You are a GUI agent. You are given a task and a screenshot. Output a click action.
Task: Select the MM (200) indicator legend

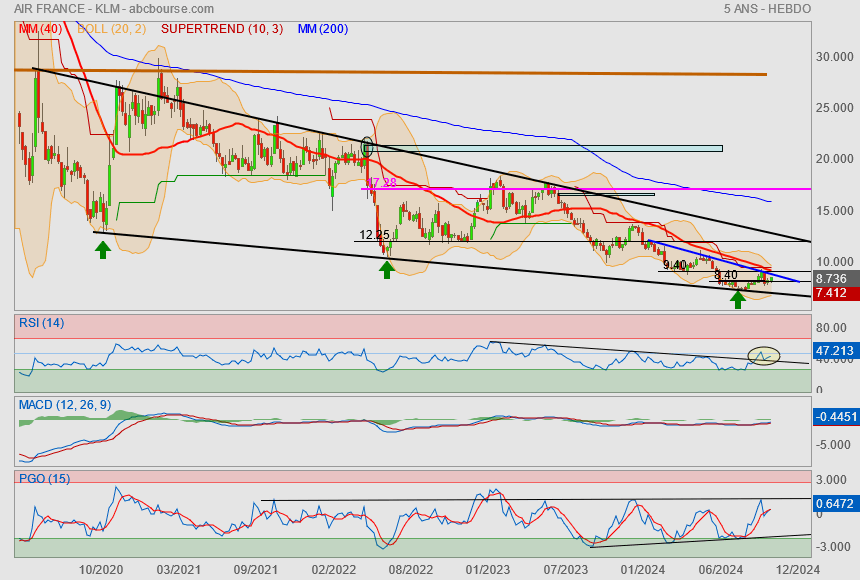point(323,29)
